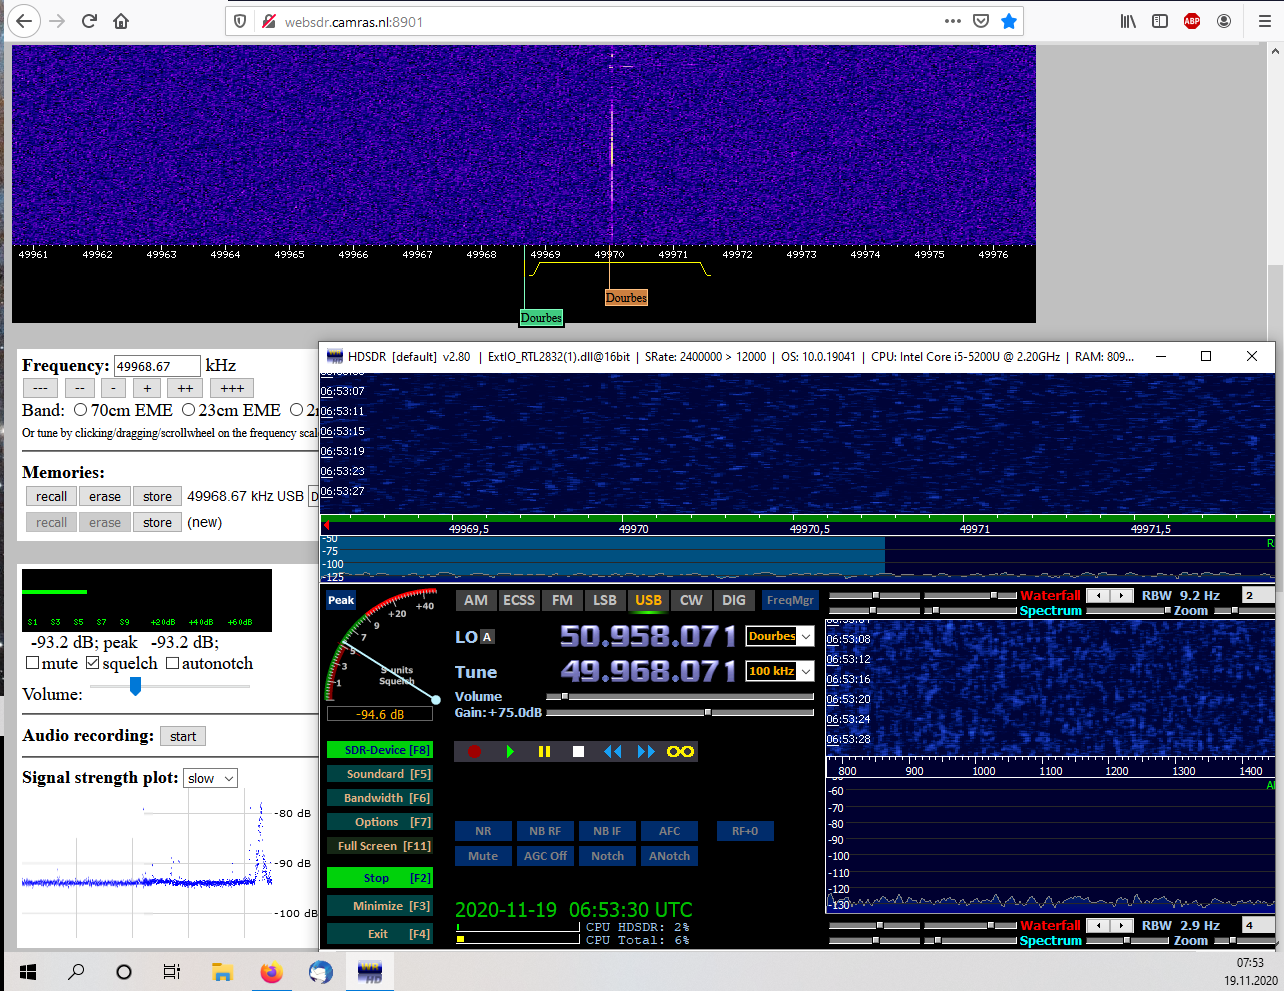Screen dimensions: 1284x991
Task: Click the blue fast-forward button in HDSDR
Action: 646,751
